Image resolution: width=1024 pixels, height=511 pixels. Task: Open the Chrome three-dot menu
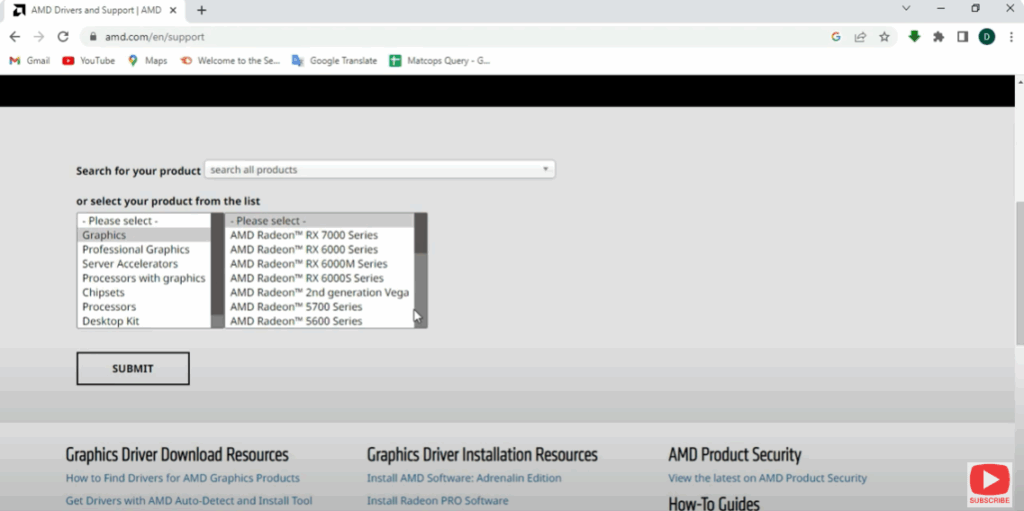[1010, 37]
